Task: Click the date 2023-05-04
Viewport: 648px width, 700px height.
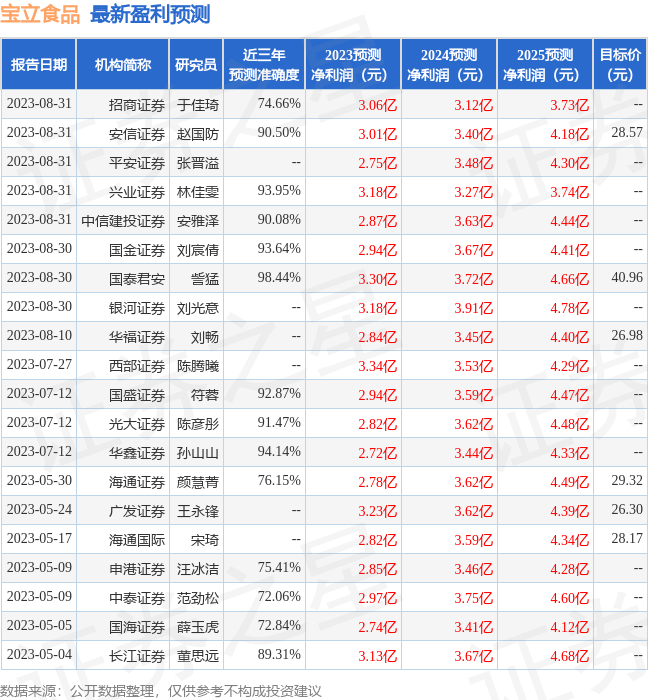Action: (39, 655)
